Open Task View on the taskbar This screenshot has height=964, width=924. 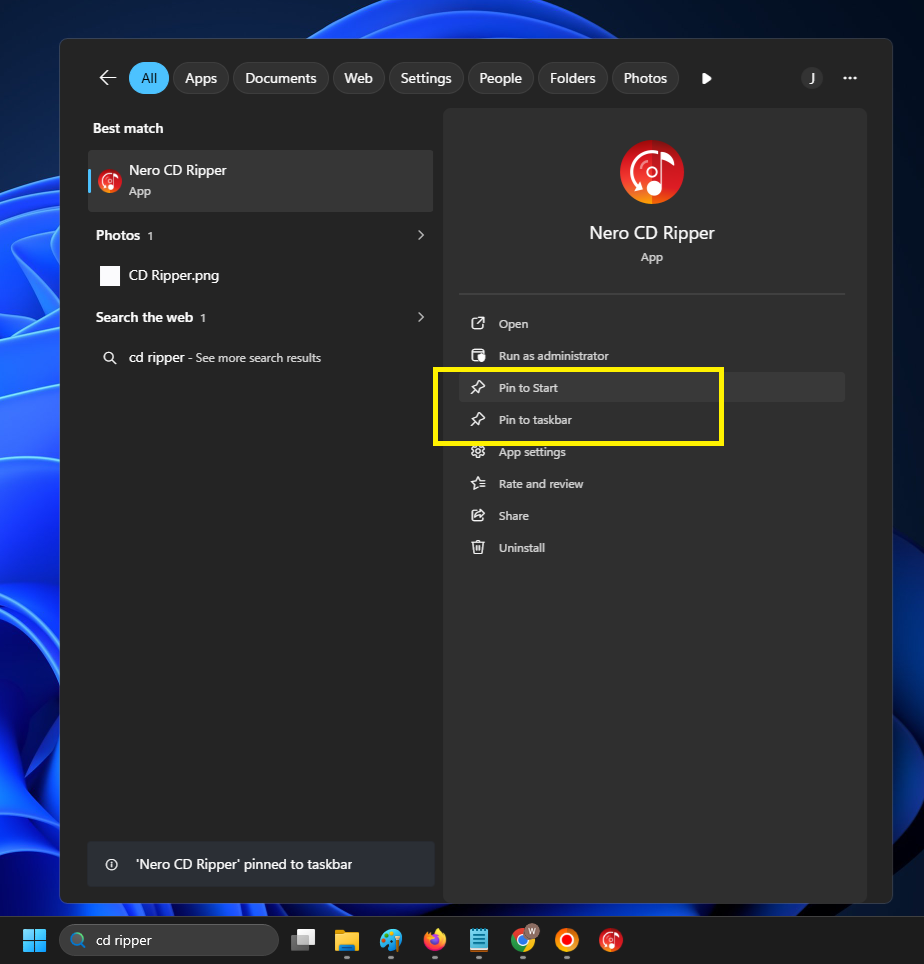point(303,940)
